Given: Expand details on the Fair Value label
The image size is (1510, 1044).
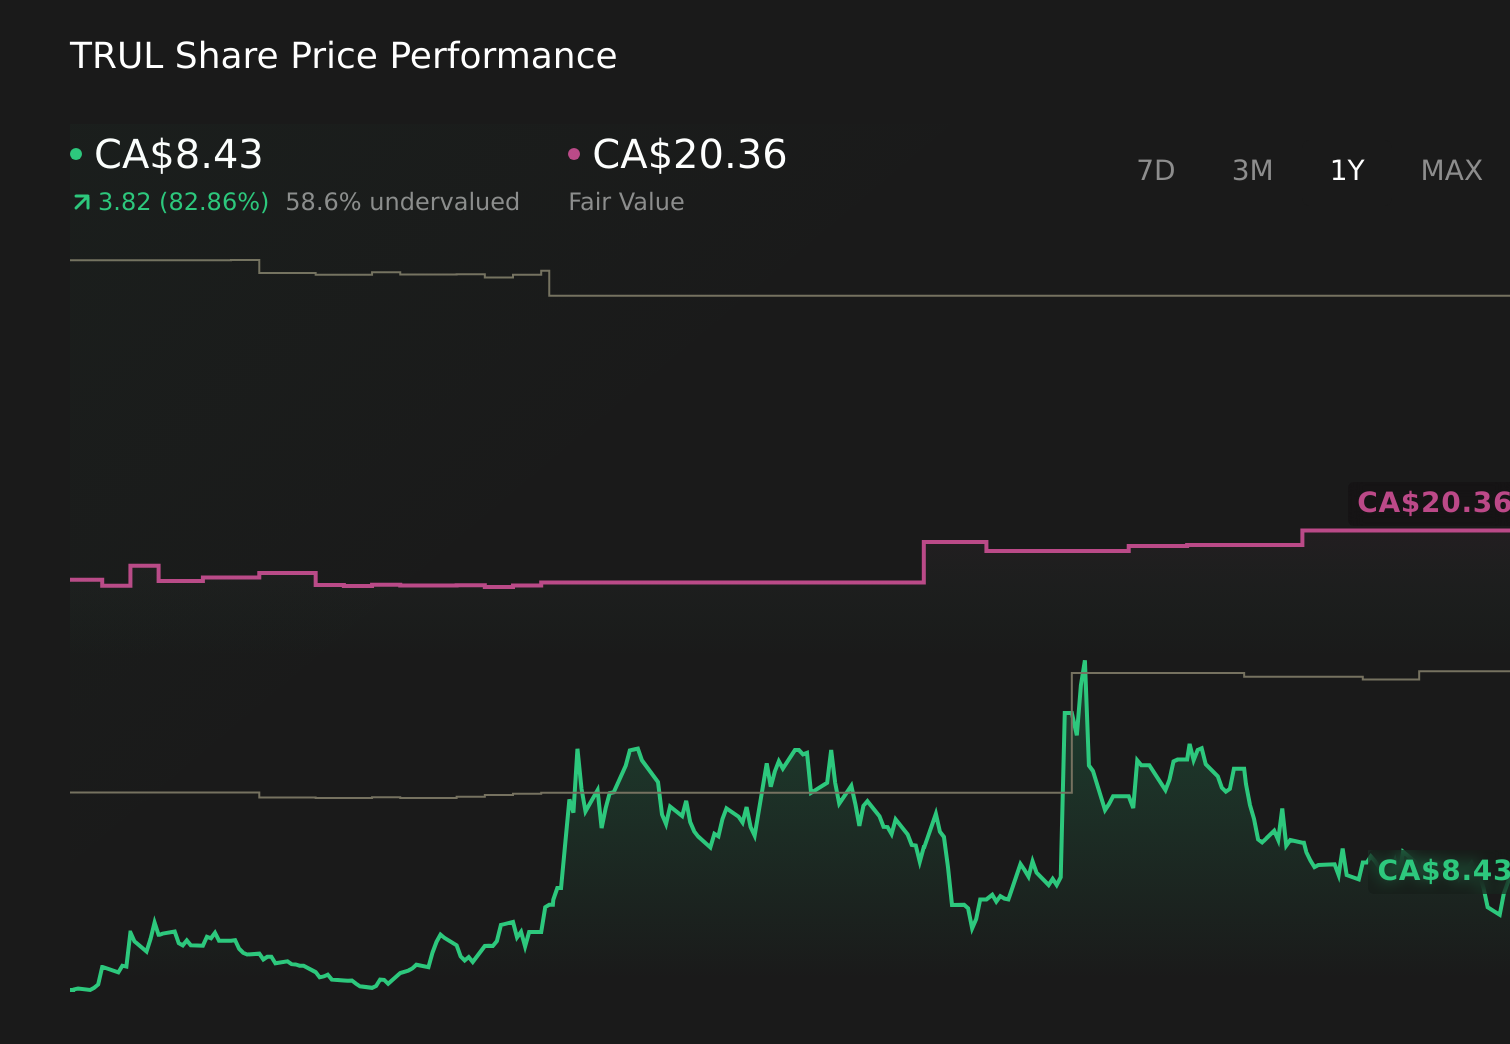Looking at the screenshot, I should pyautogui.click(x=625, y=201).
